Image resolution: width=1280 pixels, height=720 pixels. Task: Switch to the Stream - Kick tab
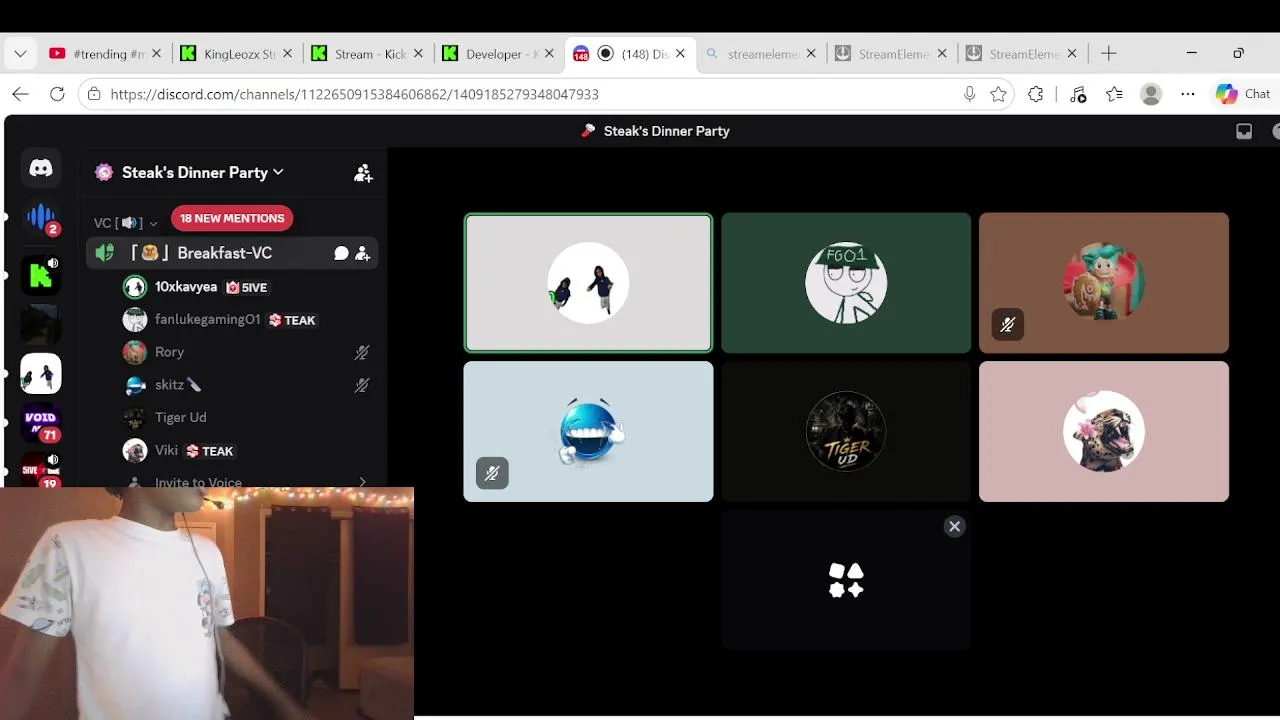pos(366,54)
